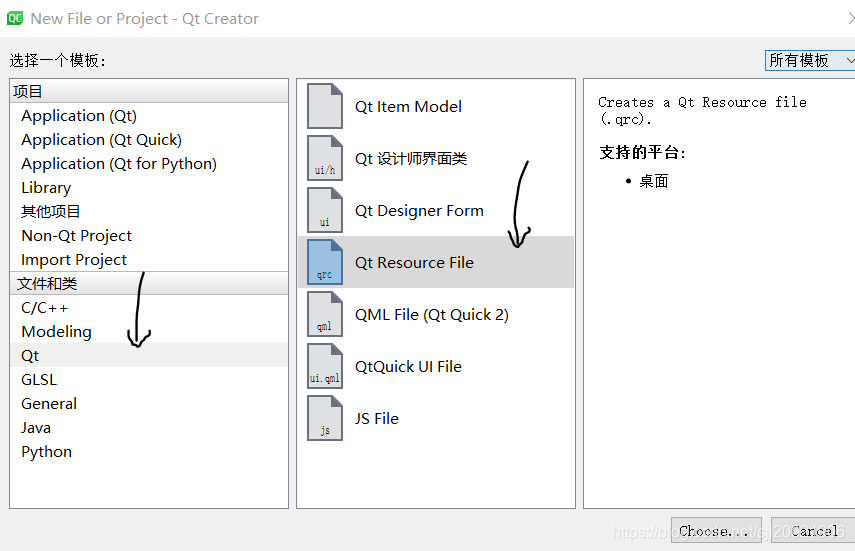
Task: Click the ui.qml file icon
Action: point(325,366)
